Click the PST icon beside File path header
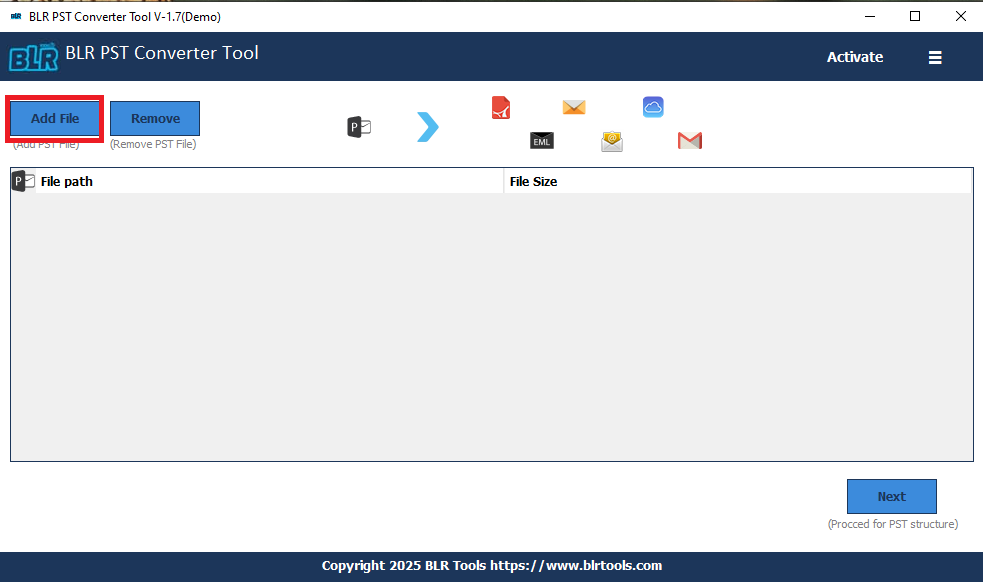 [x=21, y=181]
